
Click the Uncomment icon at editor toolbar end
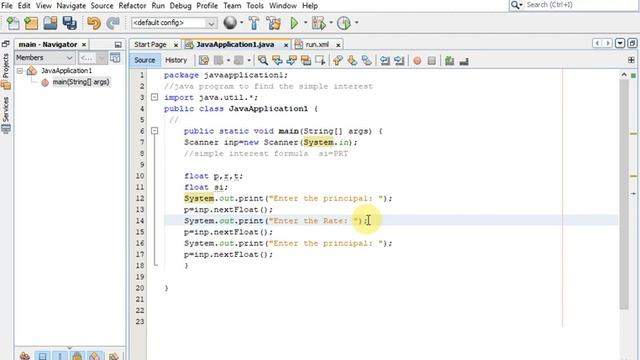pos(464,60)
